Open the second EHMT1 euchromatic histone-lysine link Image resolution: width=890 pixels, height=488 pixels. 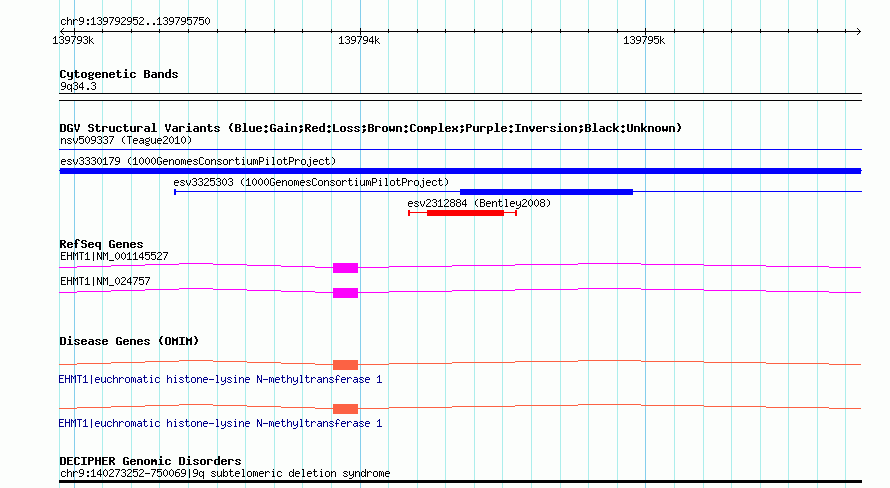(x=220, y=423)
